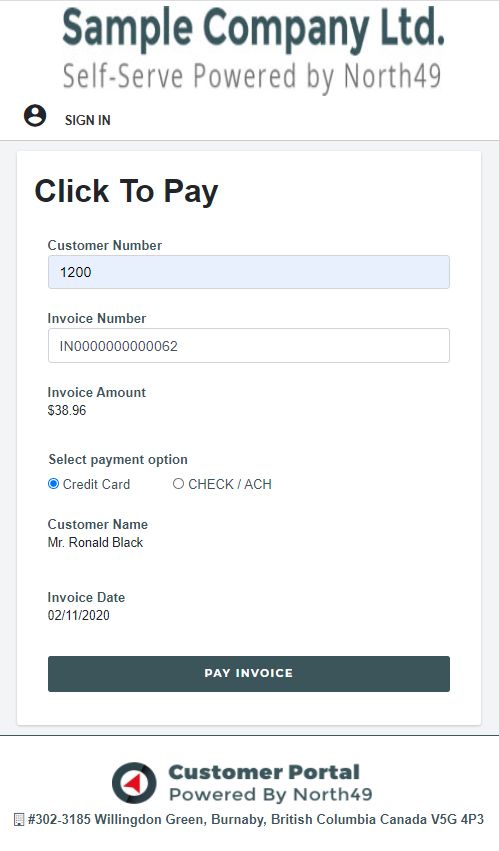Click the Willingdon Green address text
The image size is (499, 851).
[256, 820]
